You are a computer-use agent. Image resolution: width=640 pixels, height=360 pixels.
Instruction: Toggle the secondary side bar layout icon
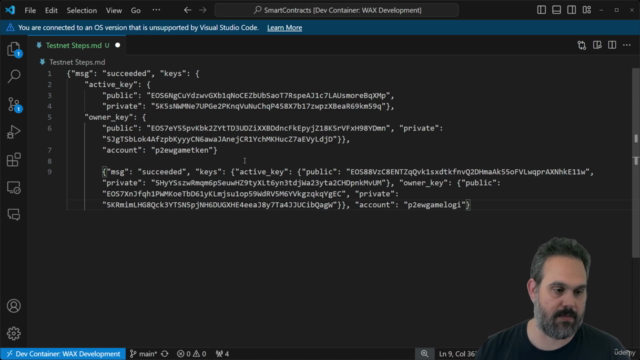tap(571, 10)
